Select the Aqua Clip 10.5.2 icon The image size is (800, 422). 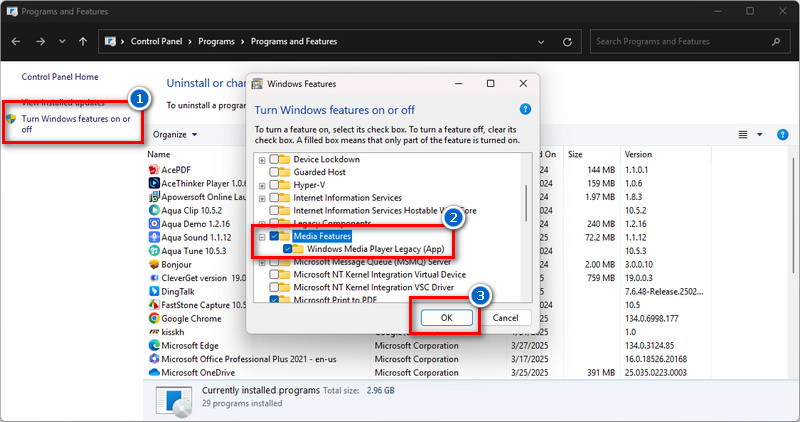[154, 210]
